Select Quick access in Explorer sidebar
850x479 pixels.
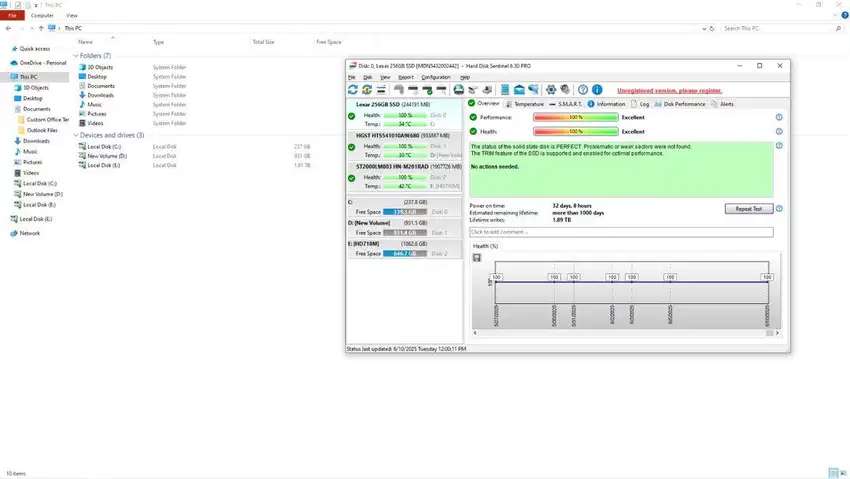coord(30,49)
